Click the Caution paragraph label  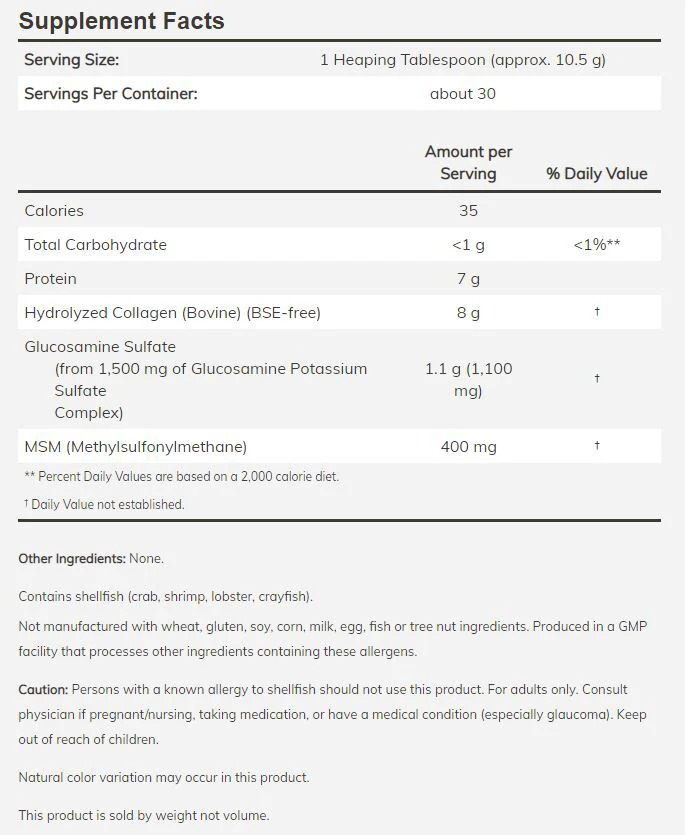click(43, 690)
